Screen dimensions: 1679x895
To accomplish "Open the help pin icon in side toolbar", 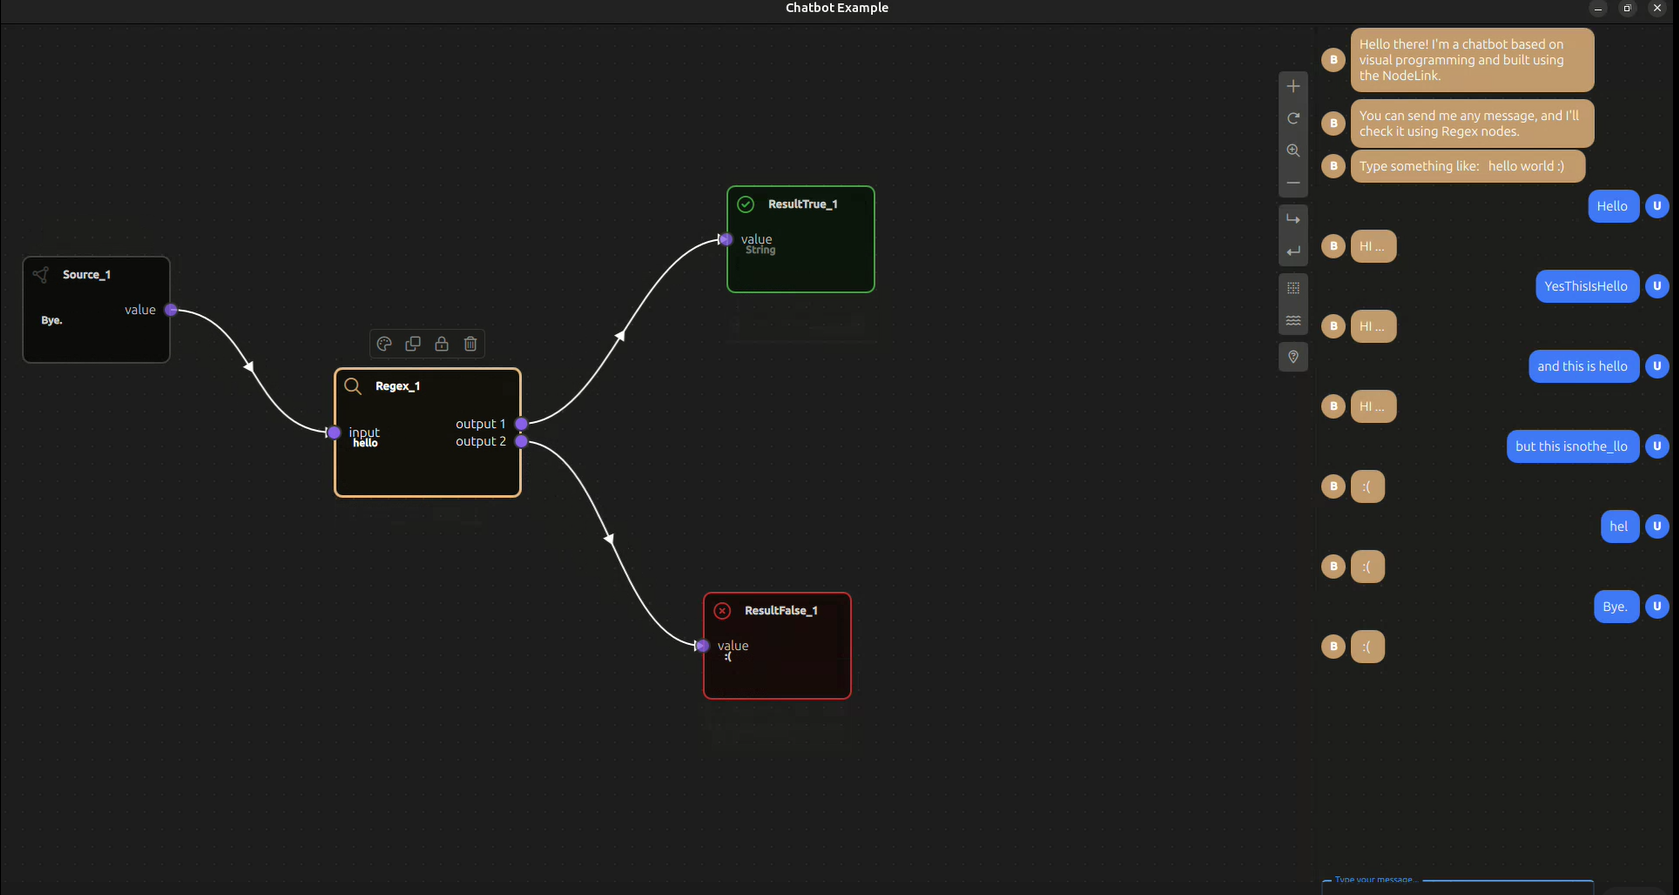I will (x=1293, y=357).
